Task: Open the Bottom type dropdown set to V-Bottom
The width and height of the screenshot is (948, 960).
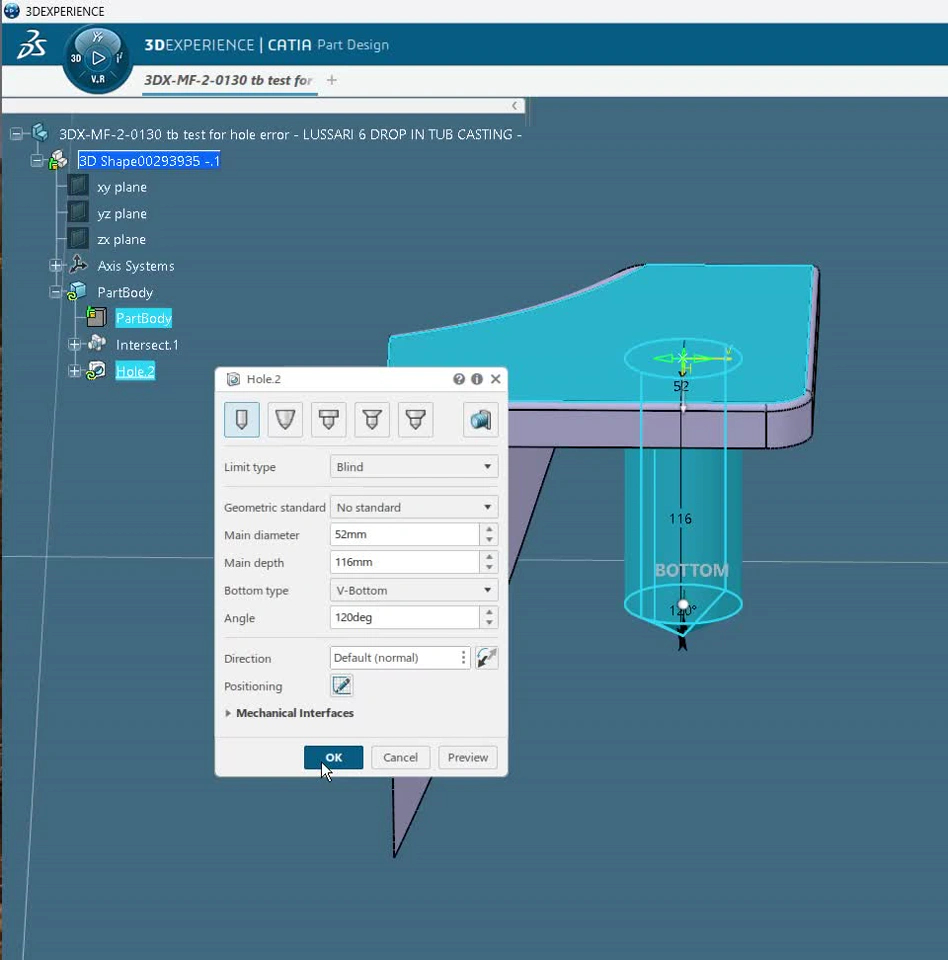Action: click(x=413, y=591)
